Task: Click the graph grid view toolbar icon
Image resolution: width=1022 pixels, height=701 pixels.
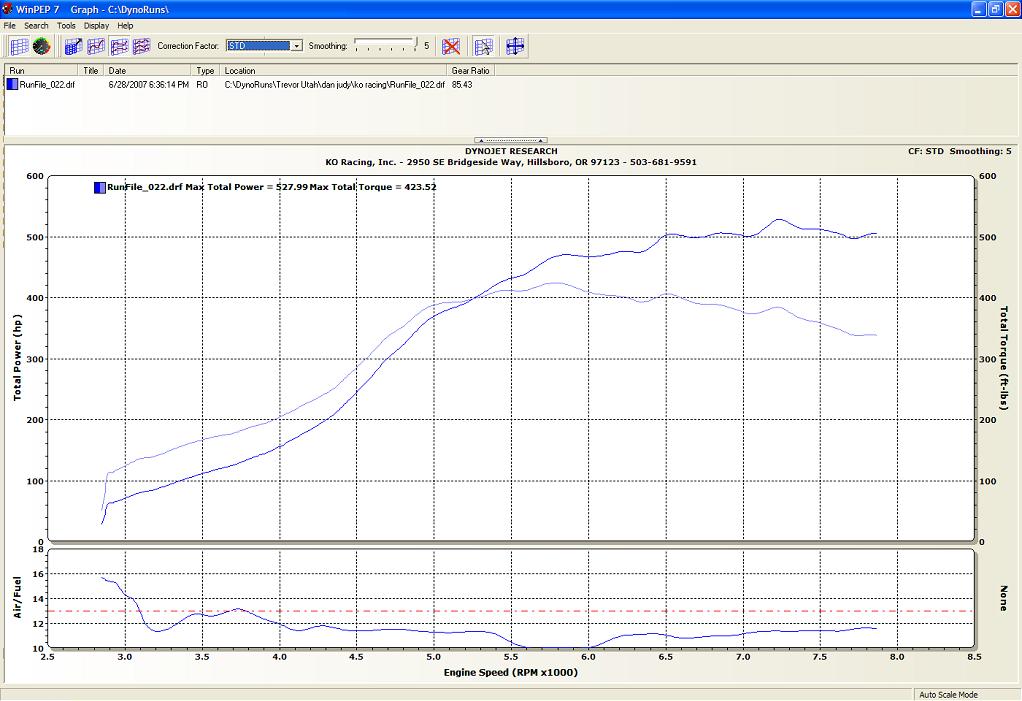Action: click(19, 46)
